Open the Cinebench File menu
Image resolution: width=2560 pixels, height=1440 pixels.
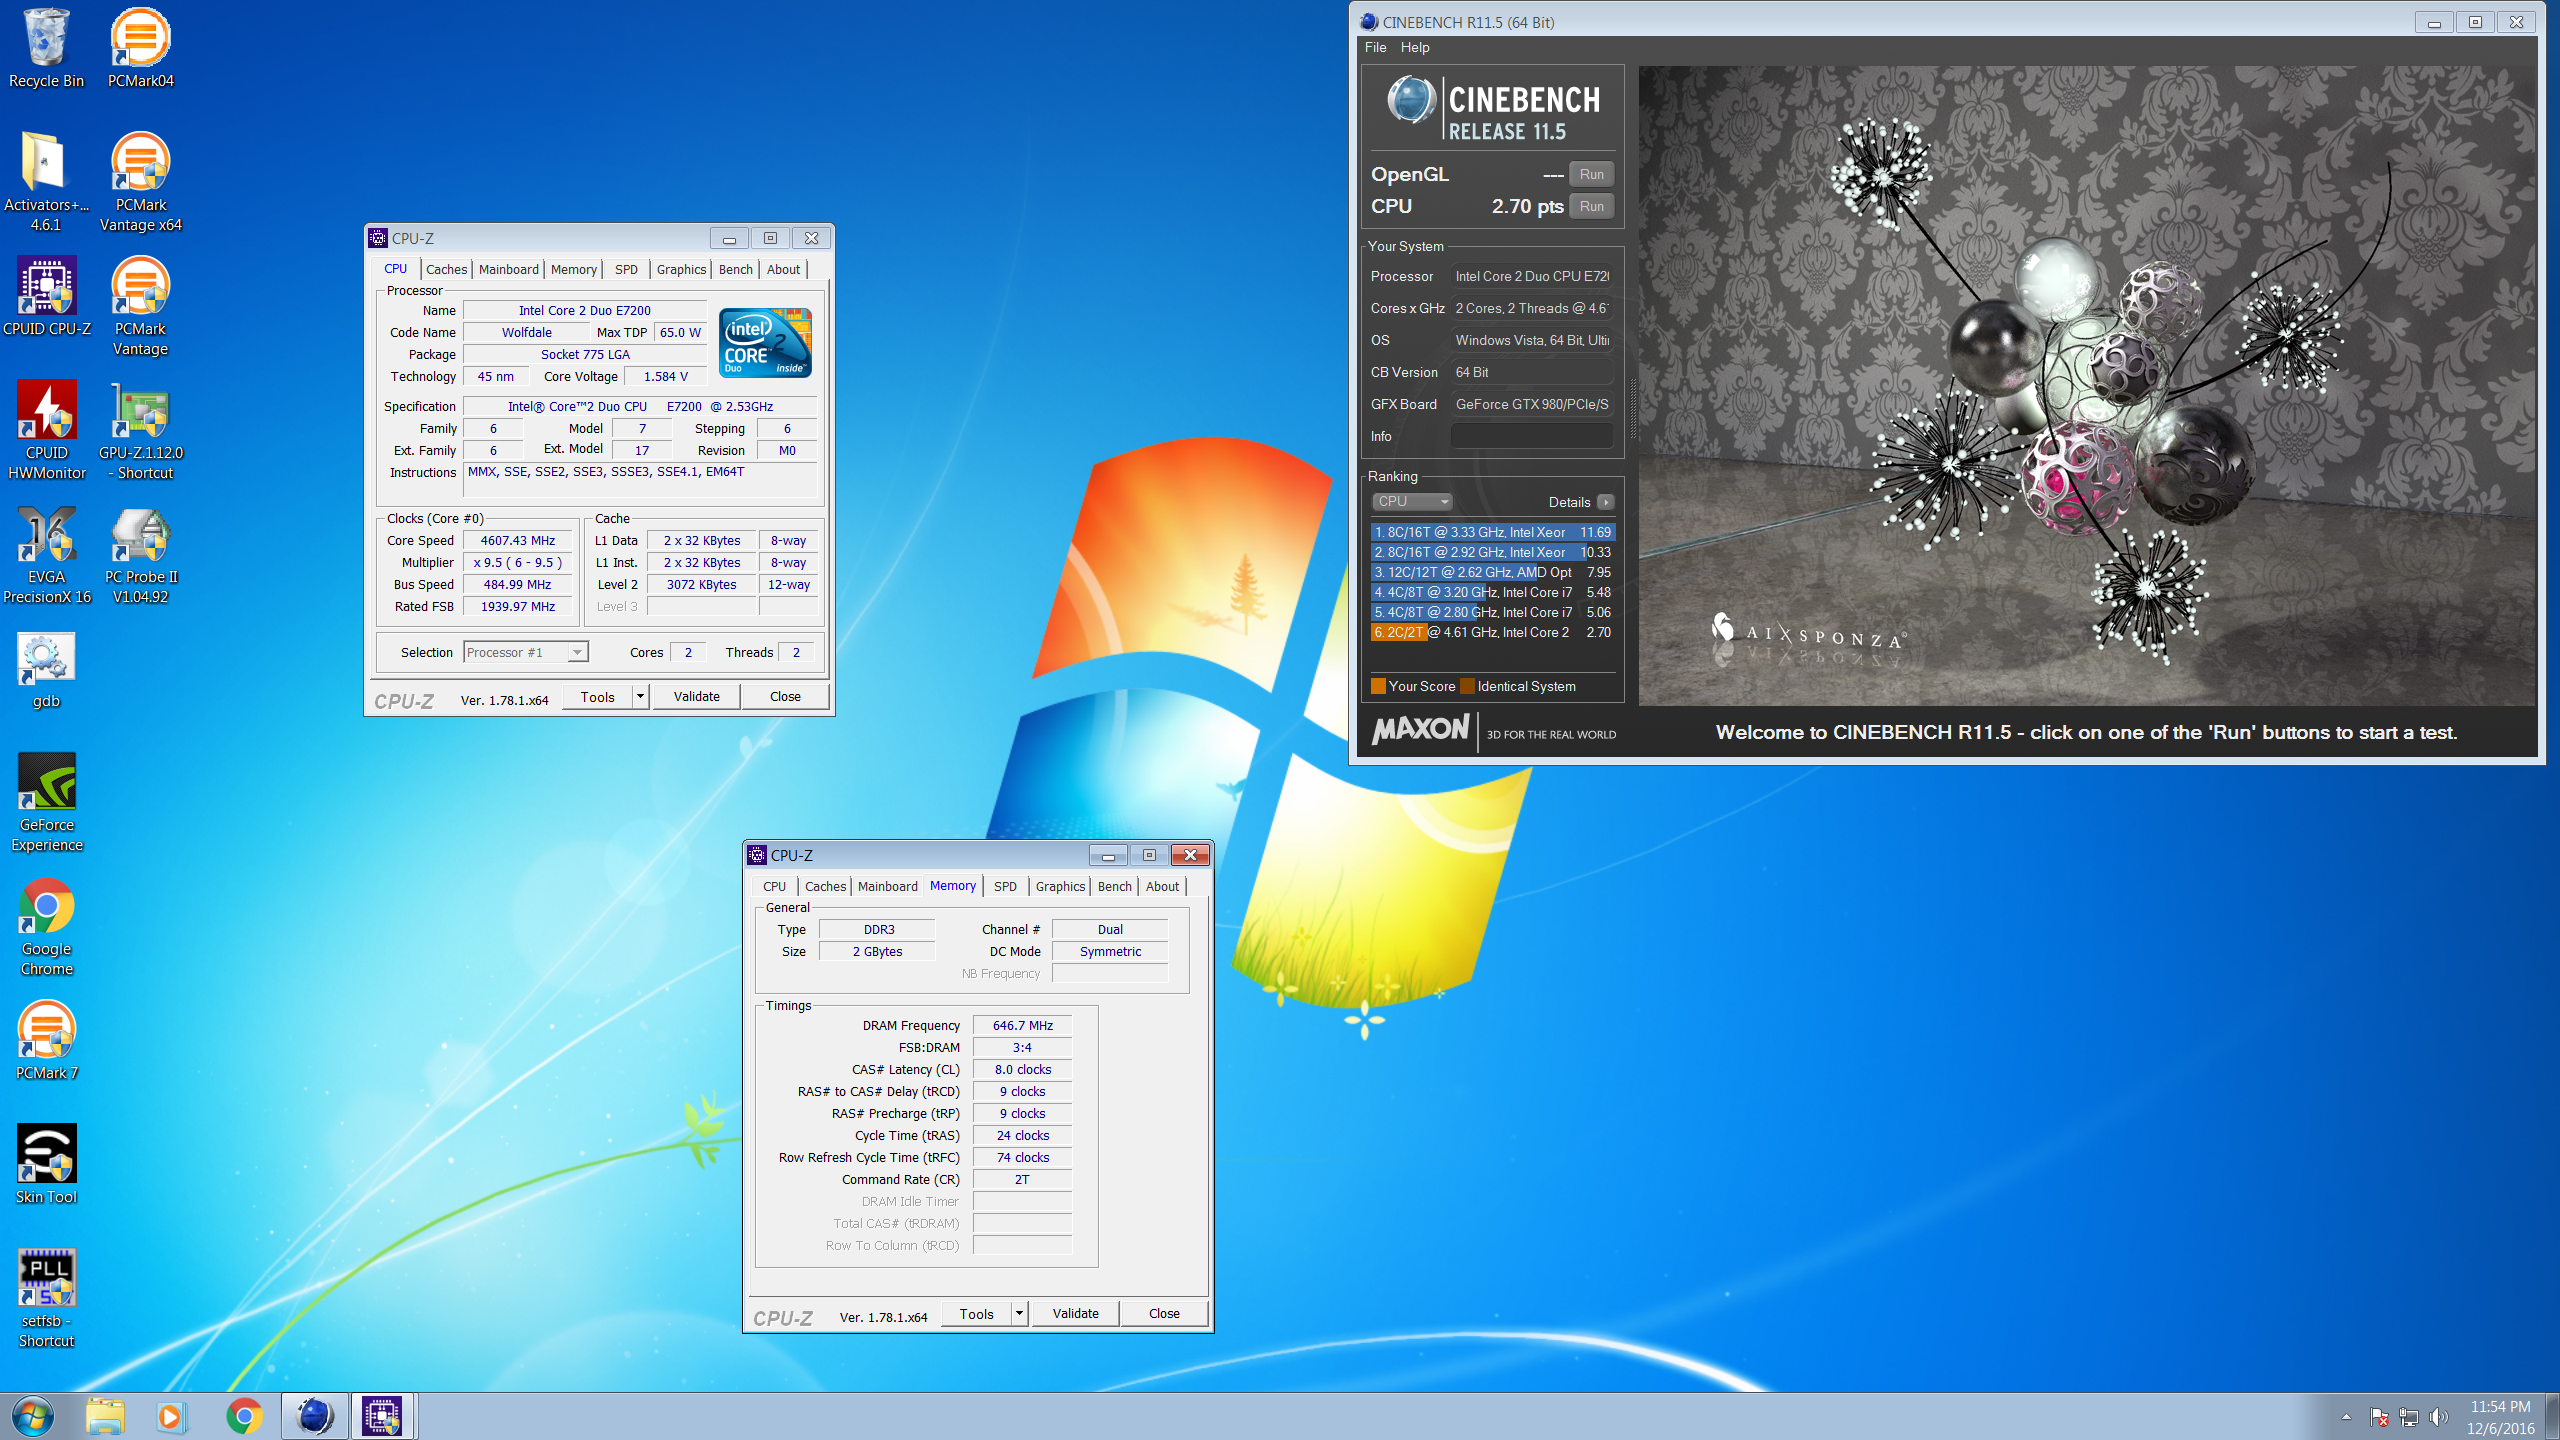tap(1376, 47)
